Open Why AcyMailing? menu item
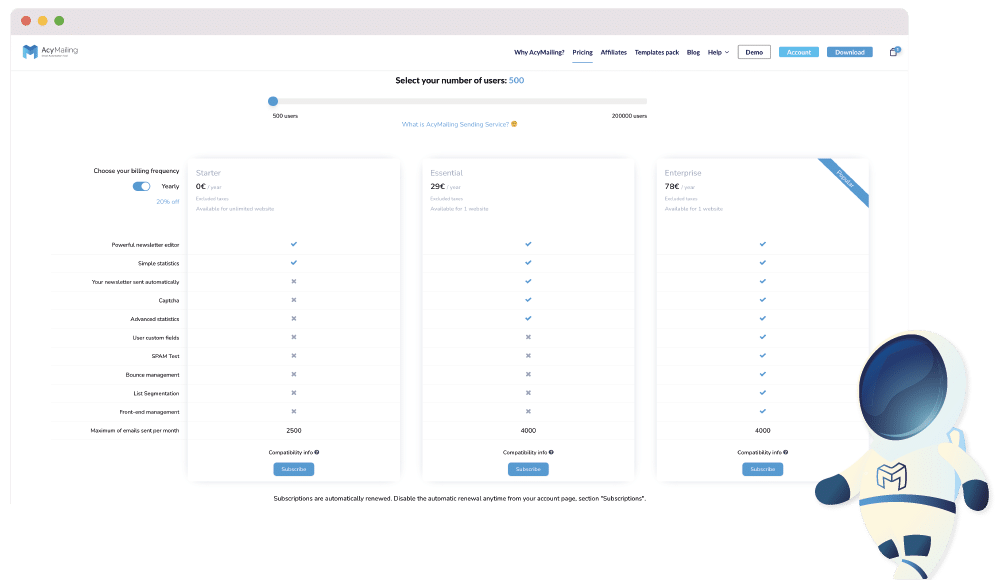 (x=539, y=52)
